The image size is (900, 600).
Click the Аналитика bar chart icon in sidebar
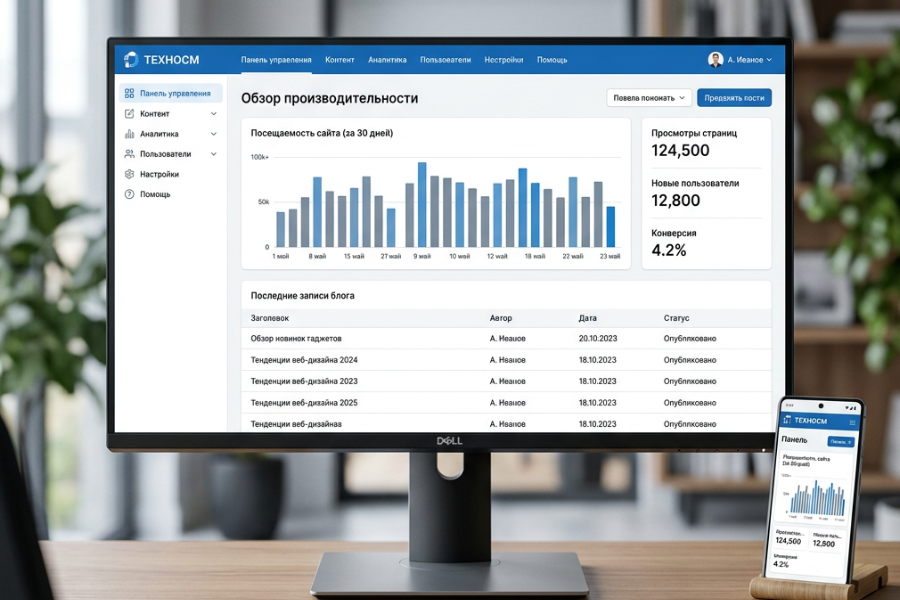tap(129, 134)
